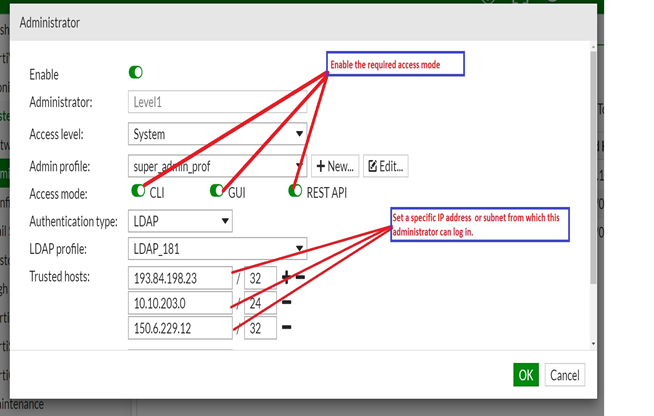Viewport: 654px width, 416px height.
Task: Click OK to save administrator settings
Action: (526, 375)
